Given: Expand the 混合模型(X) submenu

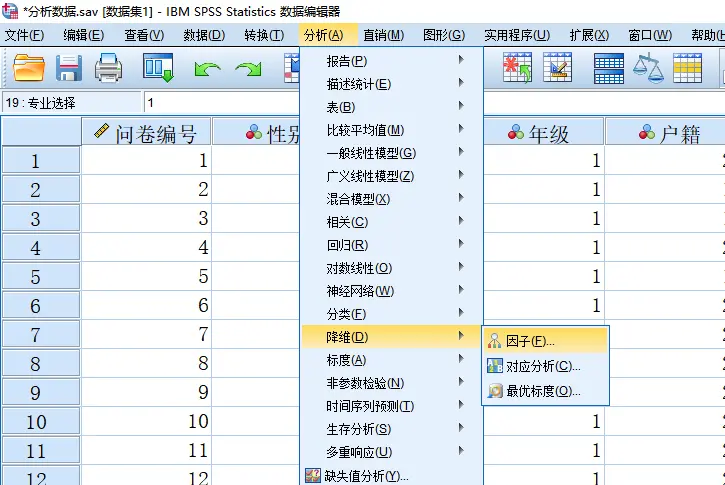Looking at the screenshot, I should [391, 199].
